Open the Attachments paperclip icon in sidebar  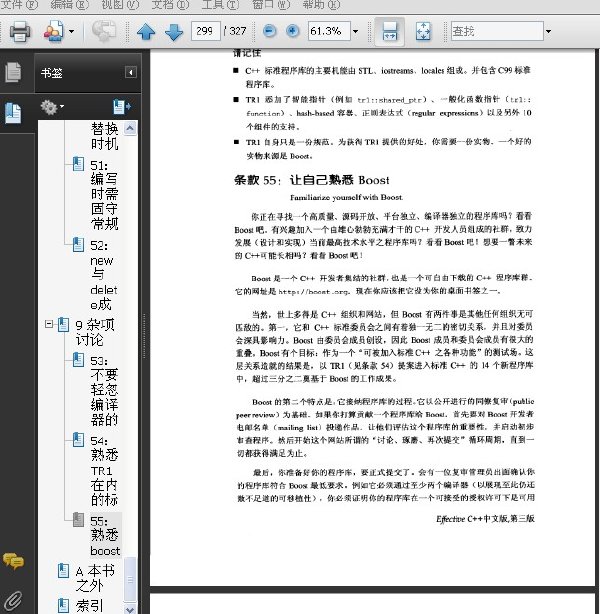click(x=13, y=601)
